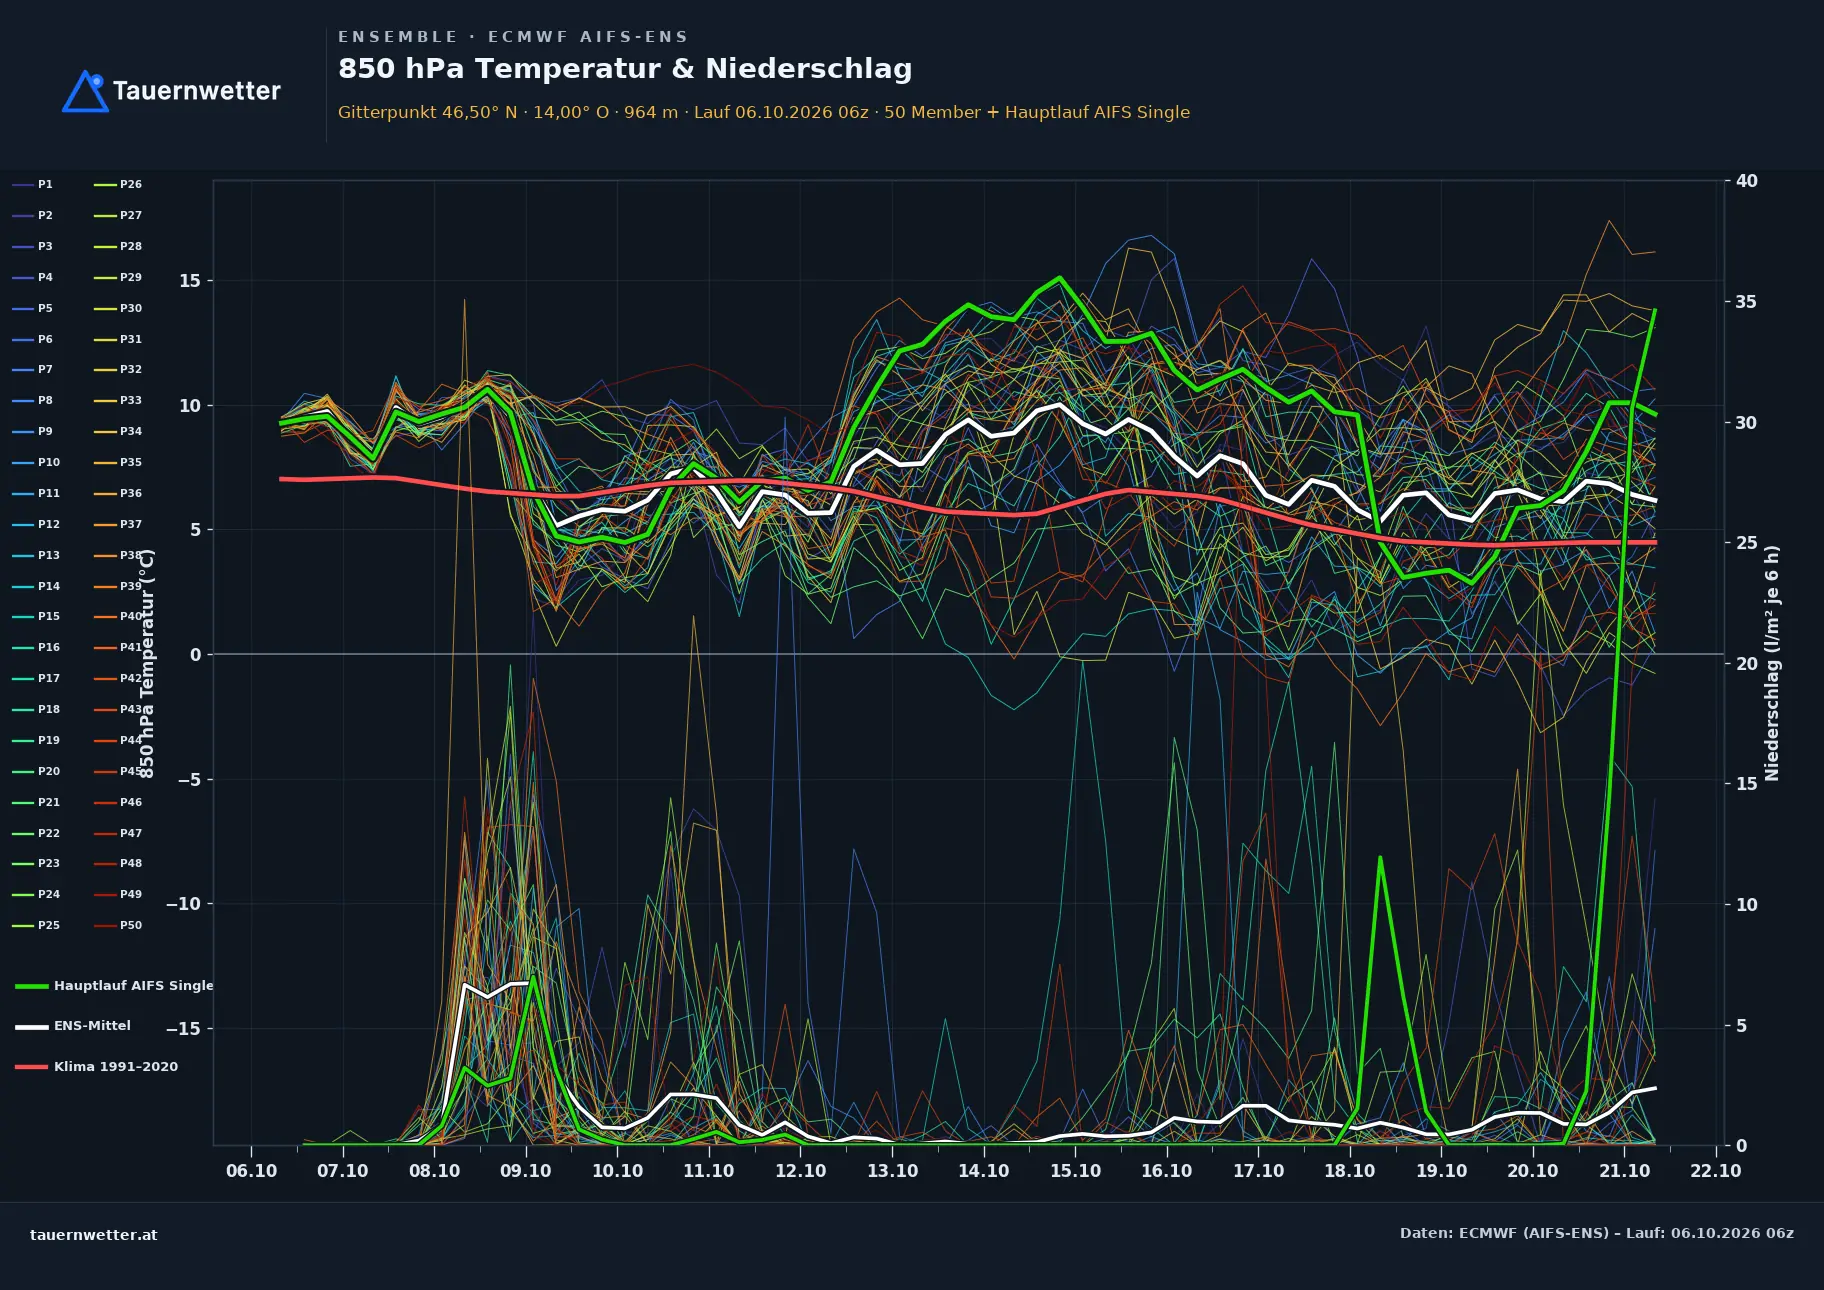Toggle member P26 in the legend
Viewport: 1824px width, 1290px height.
pos(118,185)
